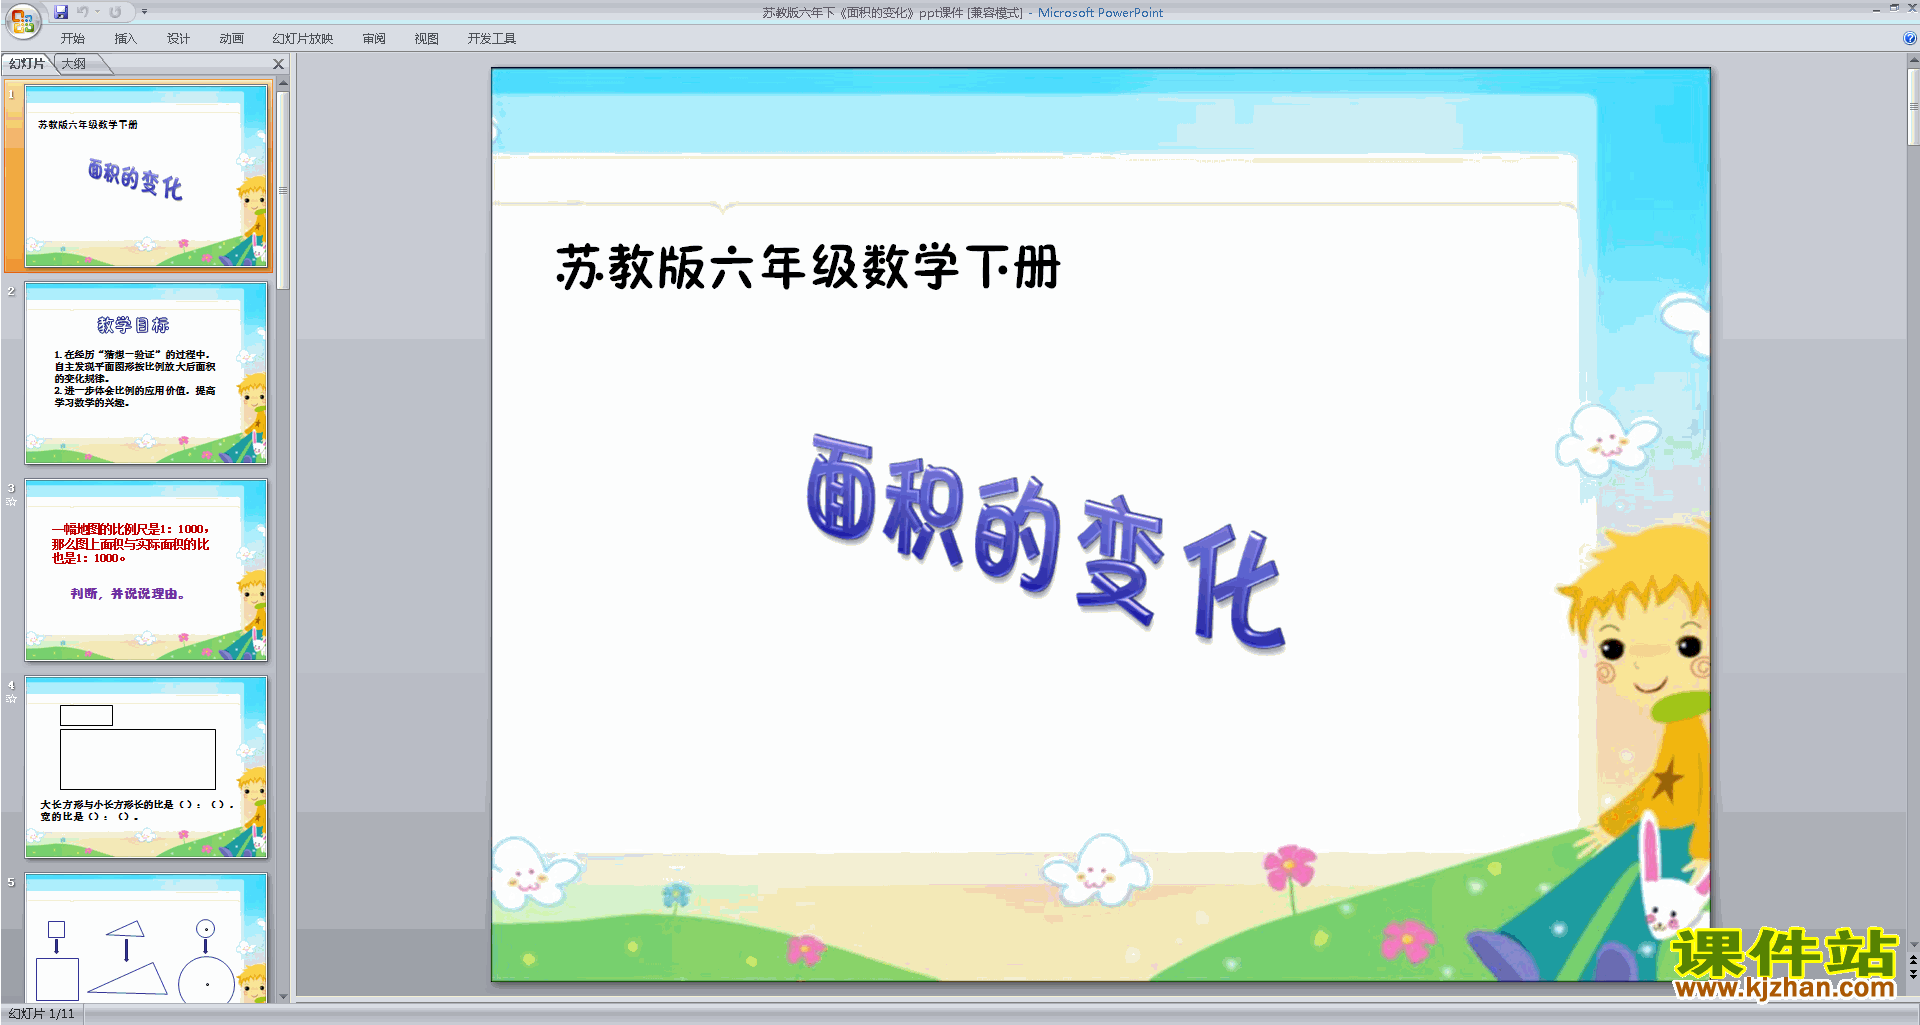Click the thumbnail pane scrollbar handle
Viewport: 1920px width, 1025px height.
(x=283, y=190)
